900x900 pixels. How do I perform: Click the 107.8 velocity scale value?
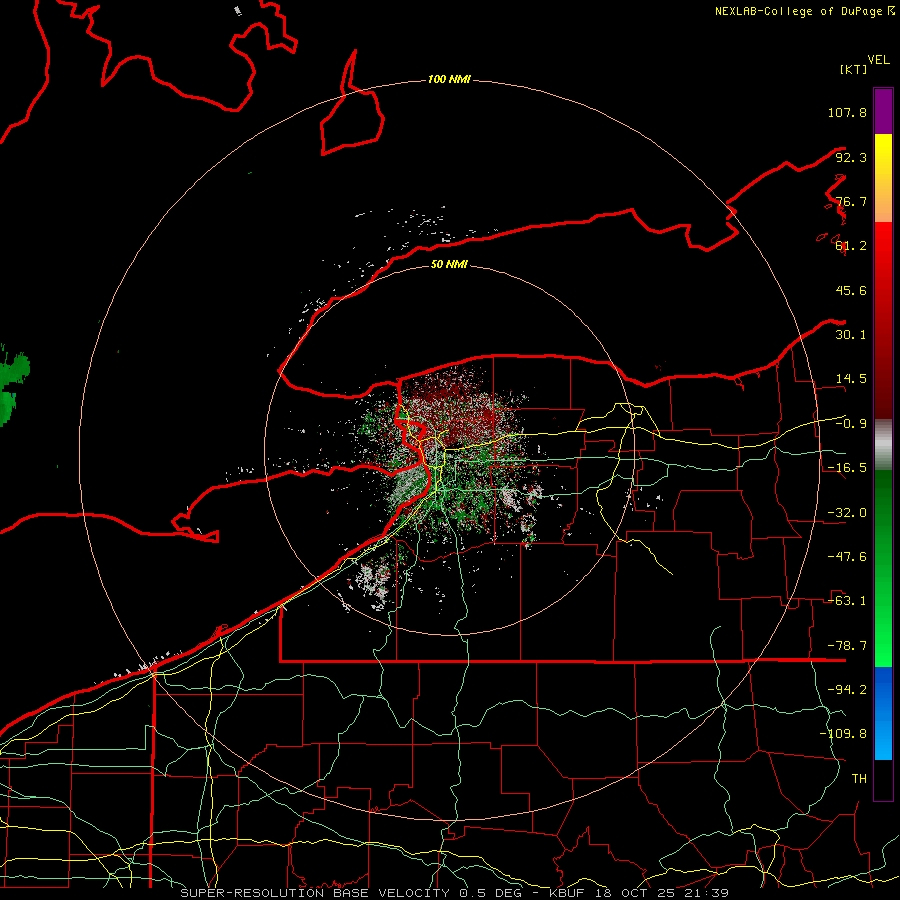coord(847,112)
